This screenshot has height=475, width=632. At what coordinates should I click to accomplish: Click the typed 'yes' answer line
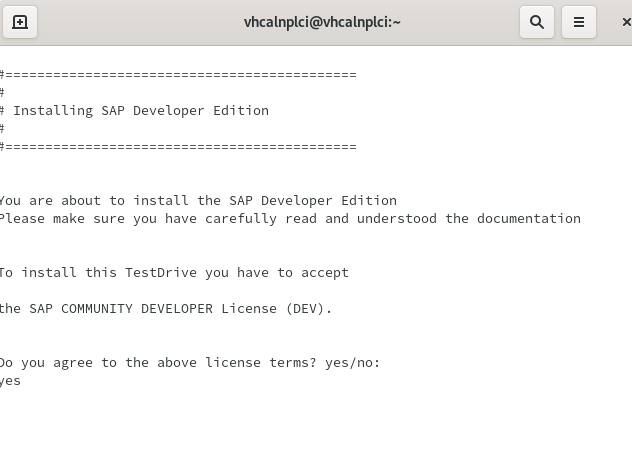(10, 381)
